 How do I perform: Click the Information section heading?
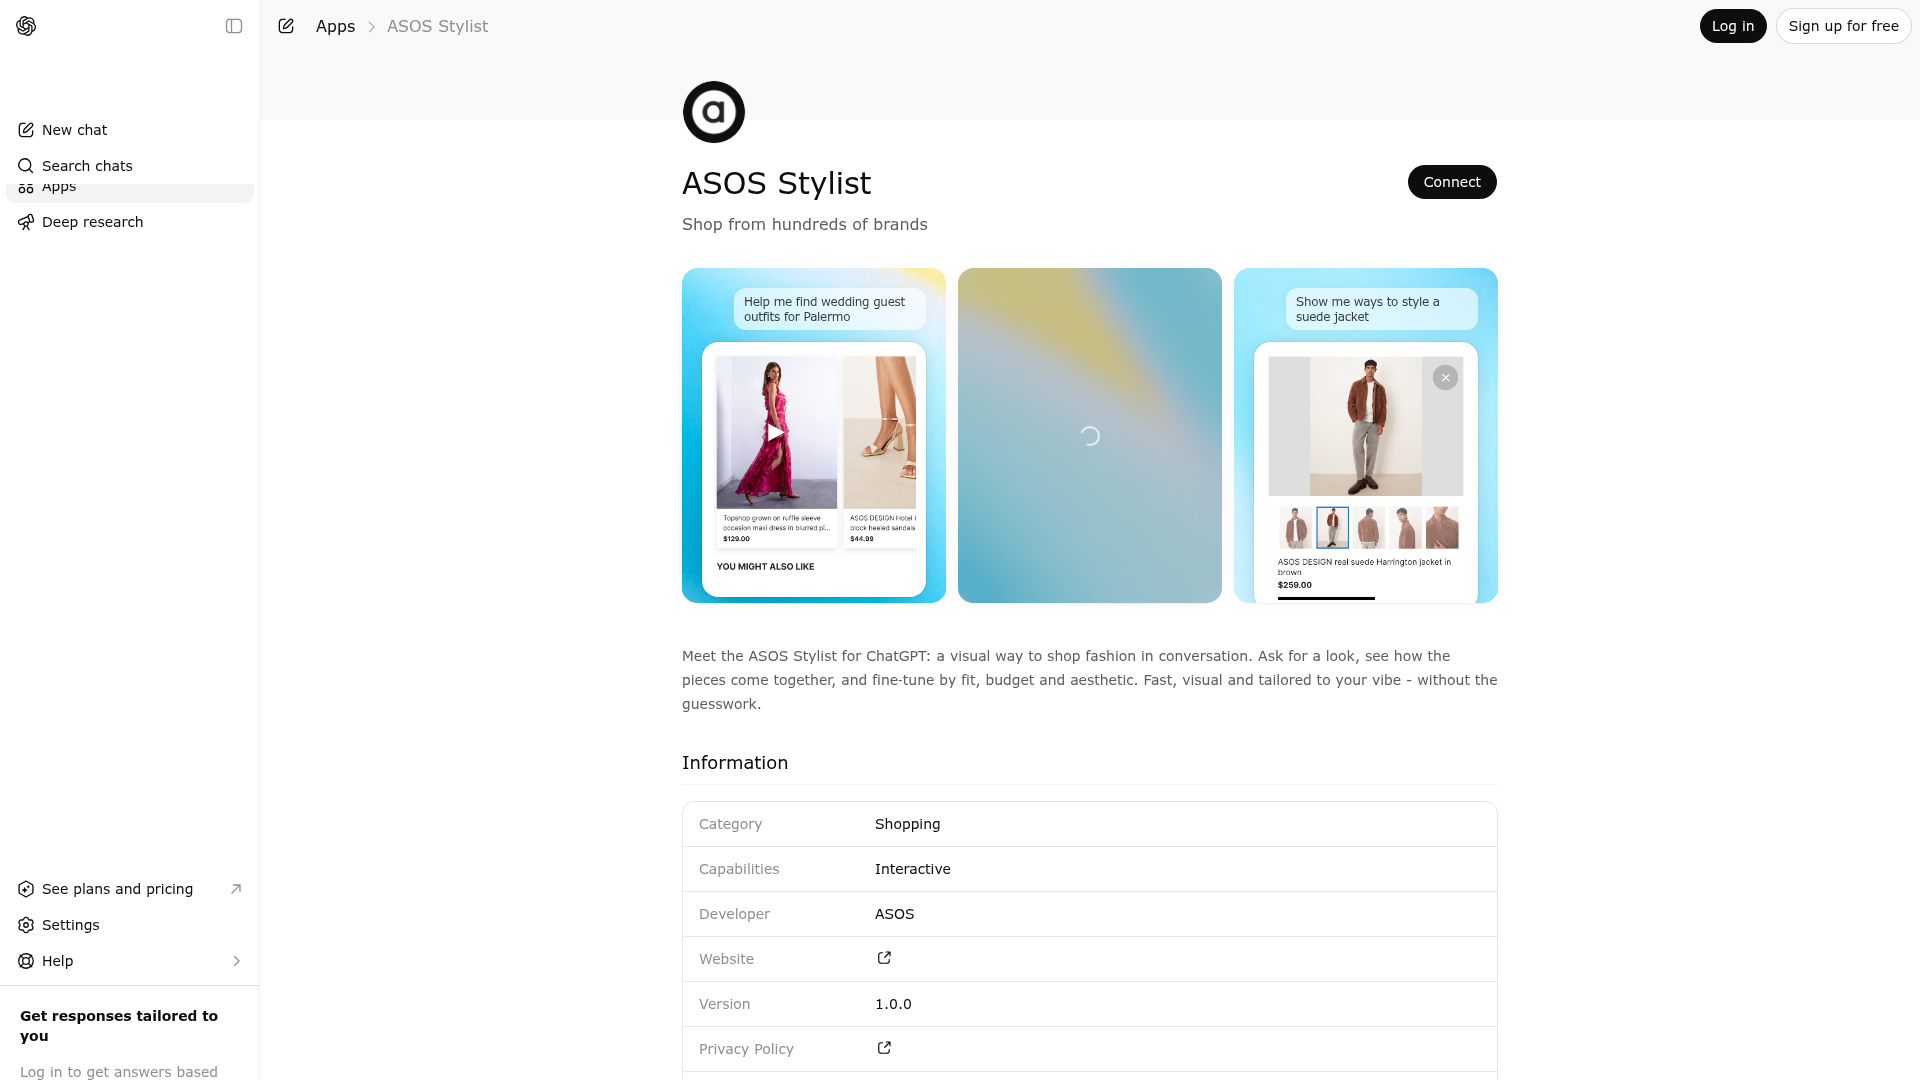point(735,763)
